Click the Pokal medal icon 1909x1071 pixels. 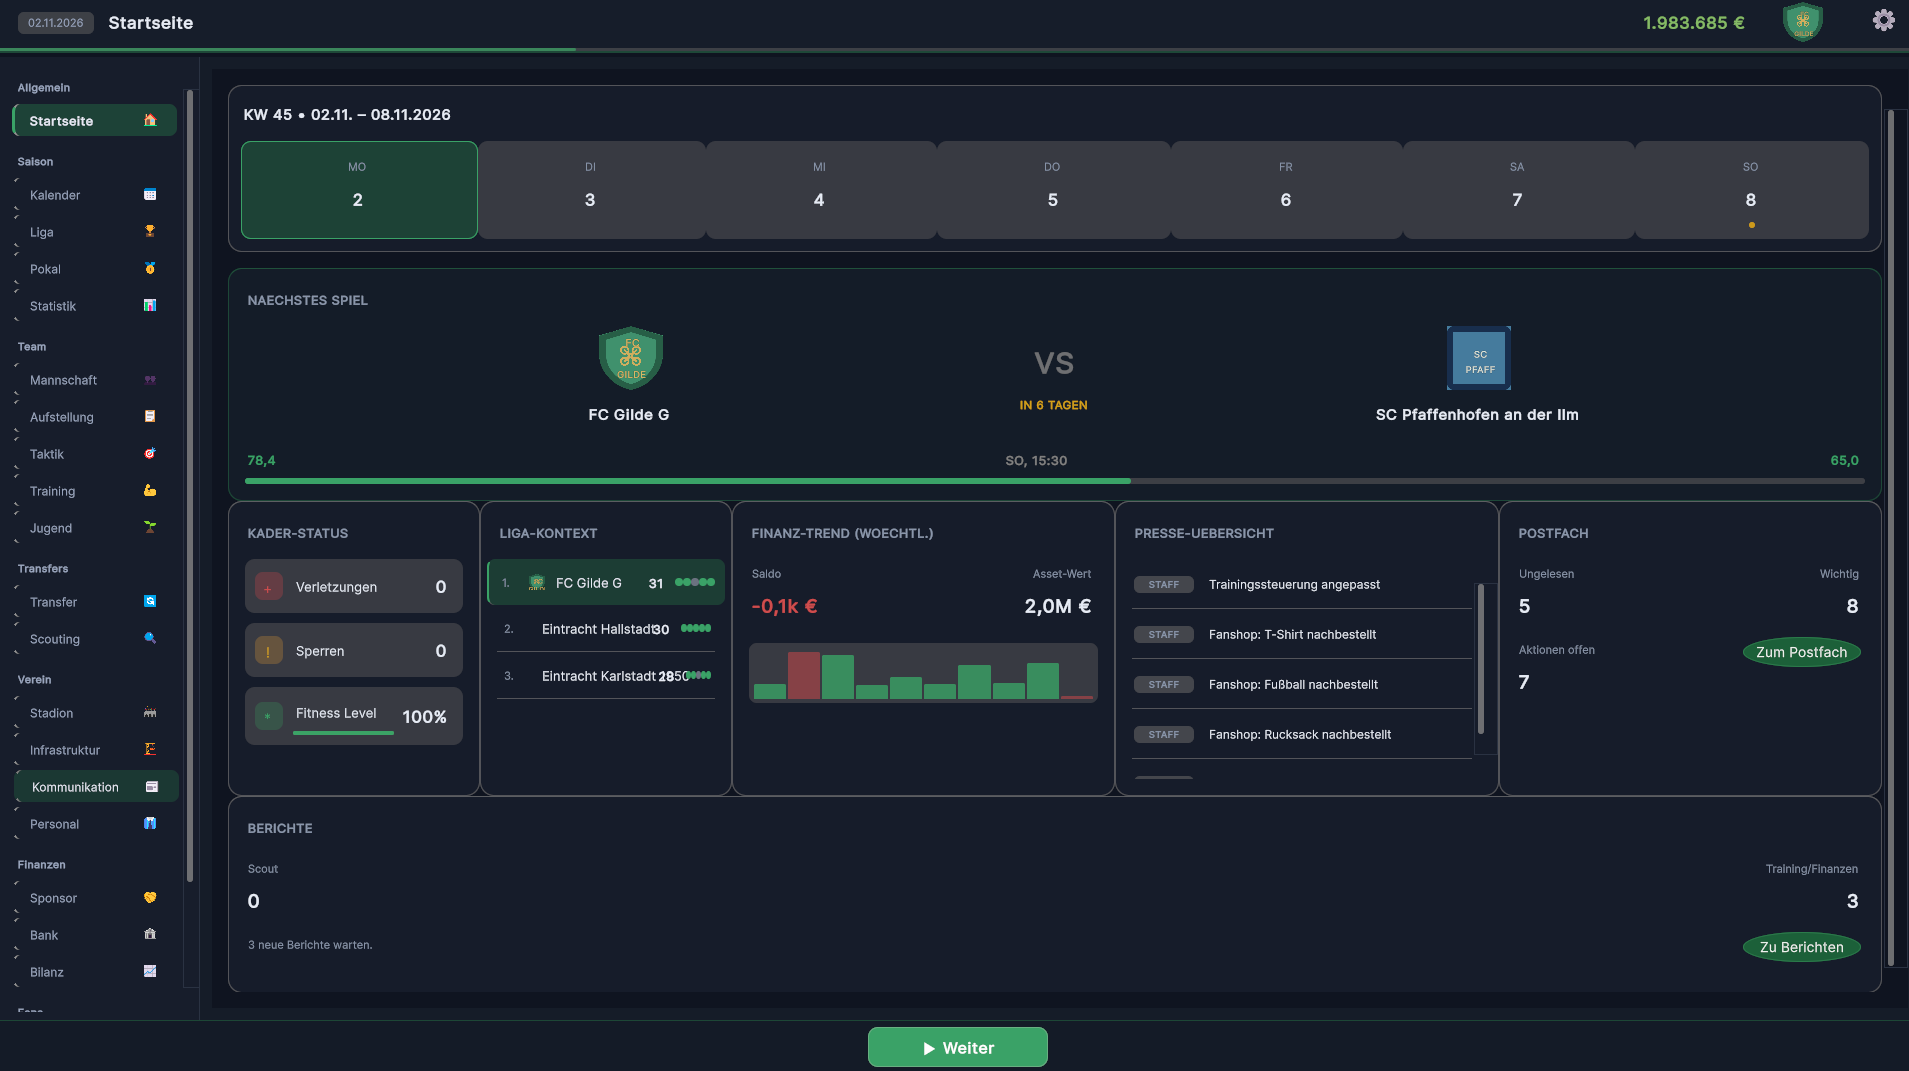(150, 268)
